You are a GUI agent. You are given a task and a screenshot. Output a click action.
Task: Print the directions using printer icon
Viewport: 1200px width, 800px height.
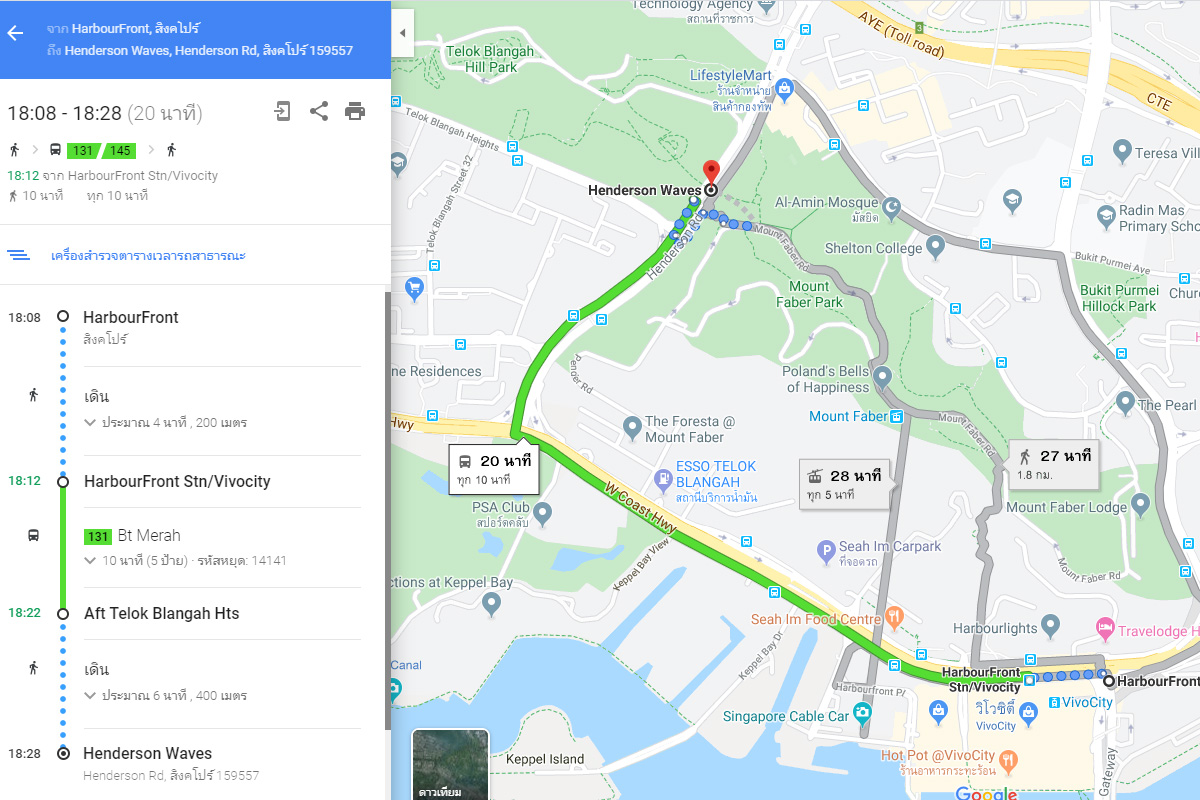tap(355, 111)
